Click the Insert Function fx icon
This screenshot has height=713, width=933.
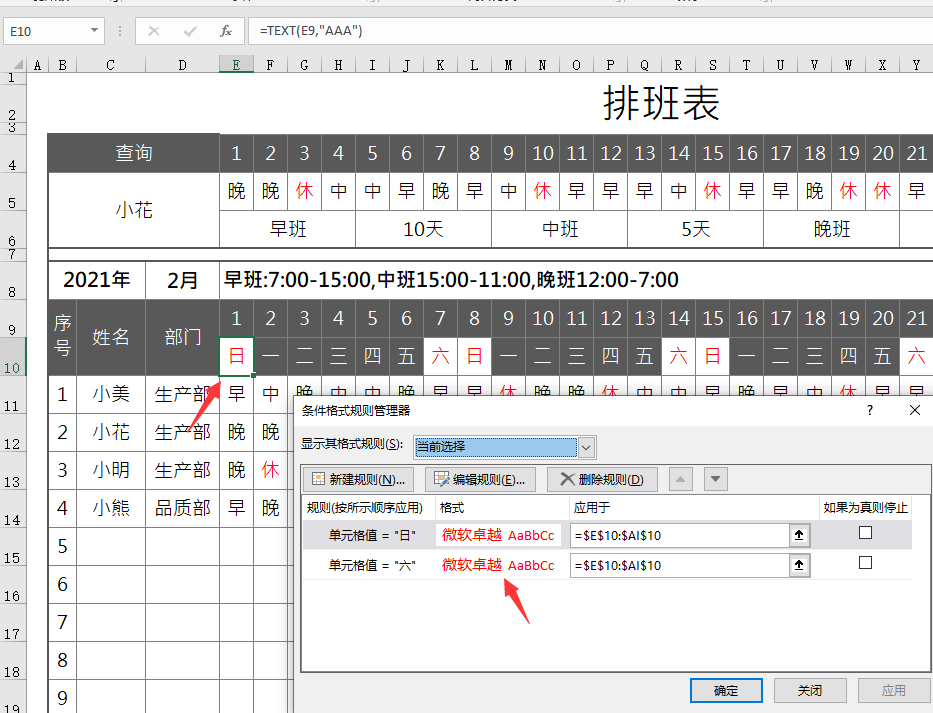(226, 31)
